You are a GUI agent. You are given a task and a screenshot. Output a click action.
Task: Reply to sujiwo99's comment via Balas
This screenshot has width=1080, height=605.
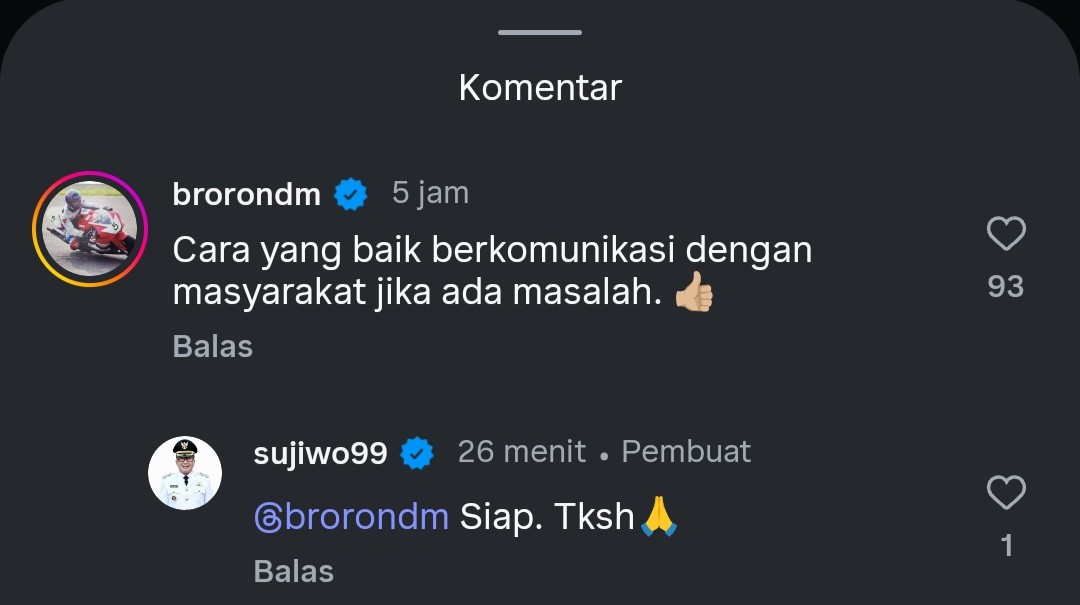[293, 572]
